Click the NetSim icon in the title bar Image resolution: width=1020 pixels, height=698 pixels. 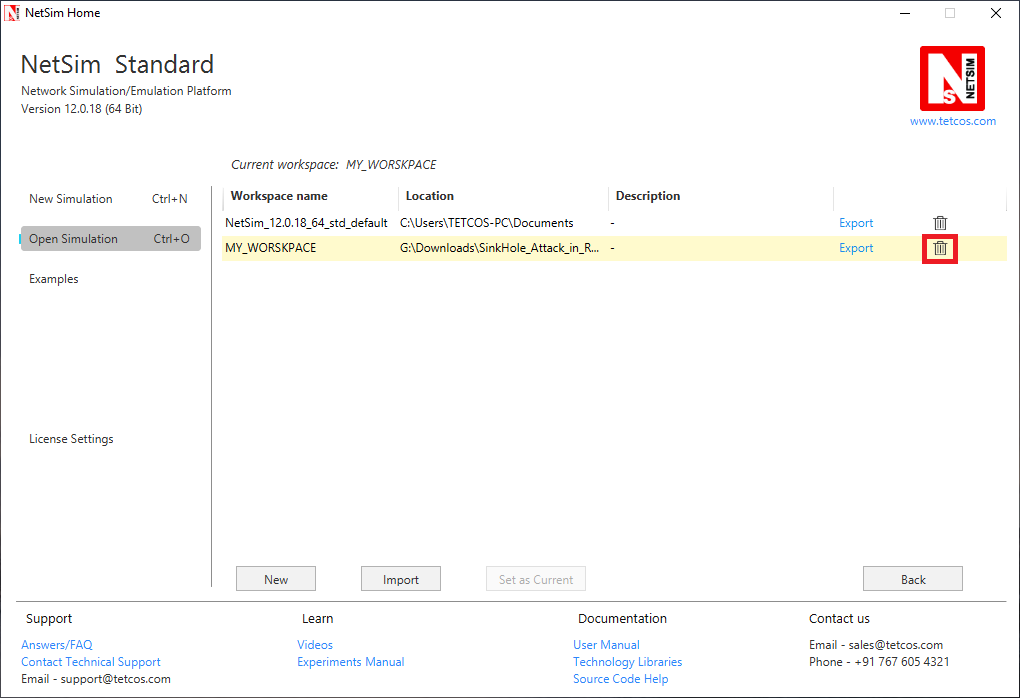pos(12,12)
